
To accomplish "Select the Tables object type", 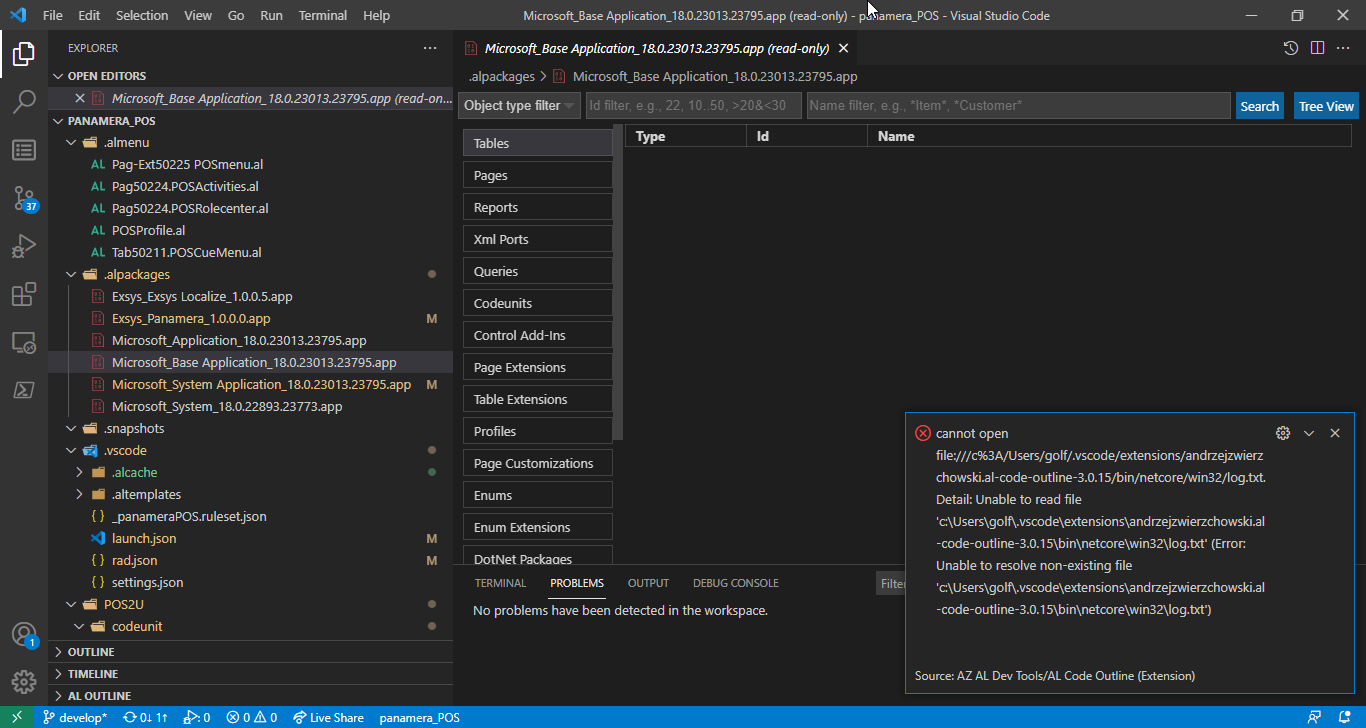I will tap(538, 143).
